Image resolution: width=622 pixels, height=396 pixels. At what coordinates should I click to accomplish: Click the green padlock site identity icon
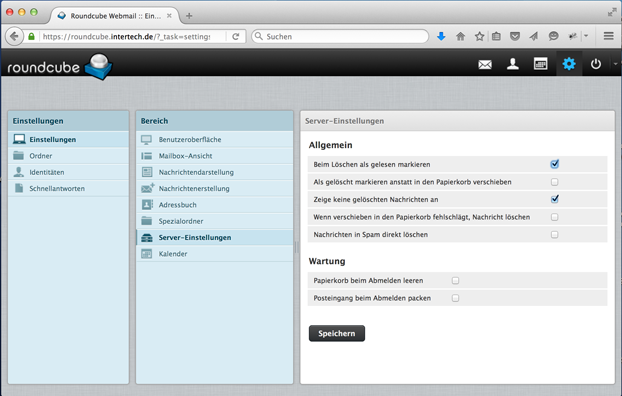(x=31, y=37)
